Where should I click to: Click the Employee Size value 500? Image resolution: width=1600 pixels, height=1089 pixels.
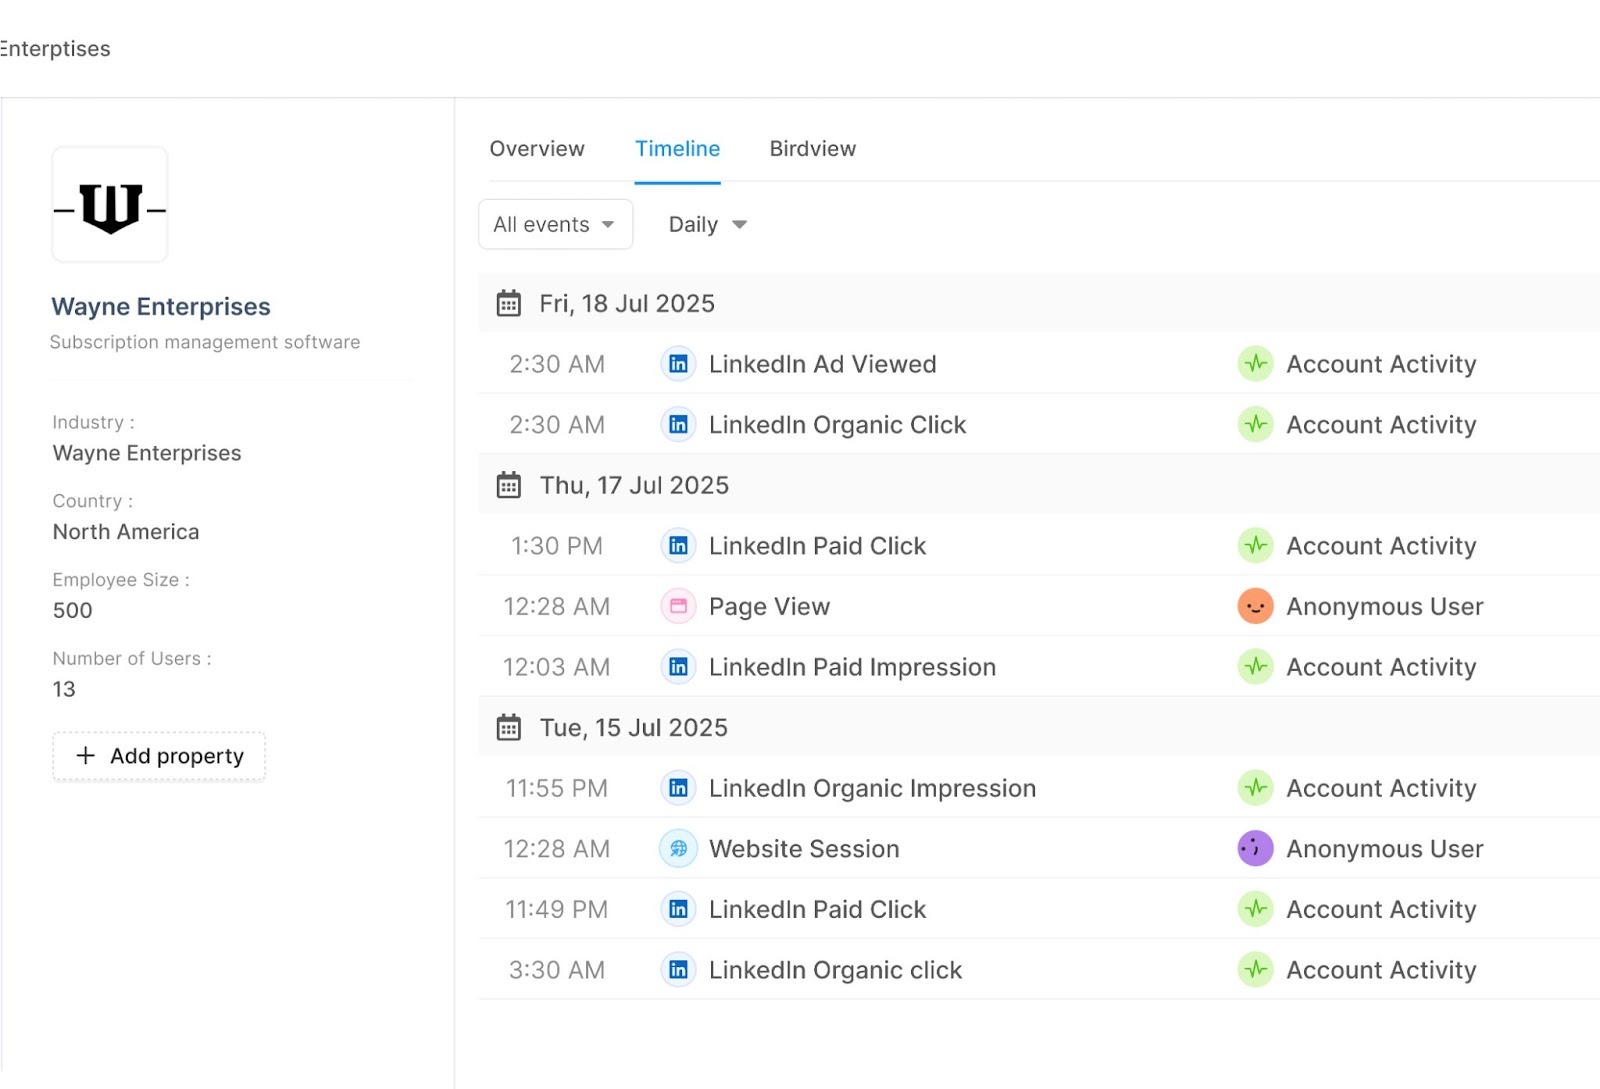pos(72,610)
